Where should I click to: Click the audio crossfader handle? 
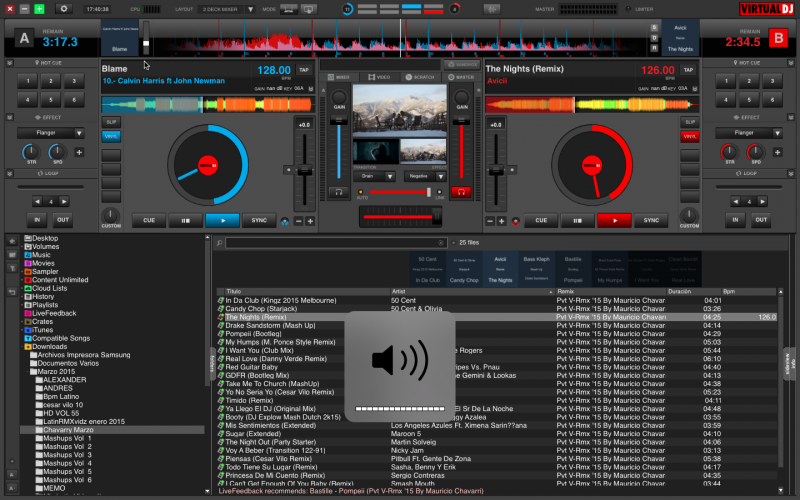436,217
